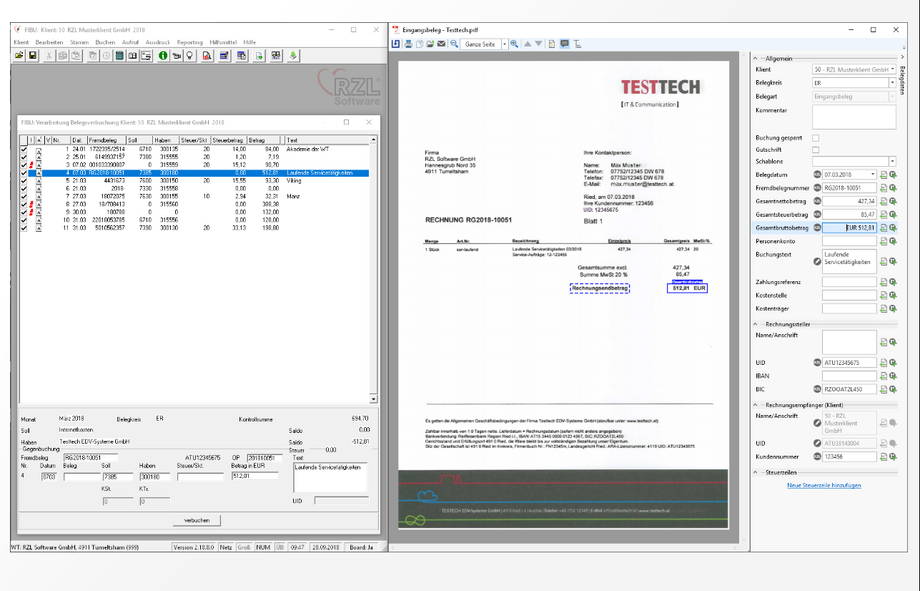
Task: Open the Schablone dropdown
Action: (892, 161)
